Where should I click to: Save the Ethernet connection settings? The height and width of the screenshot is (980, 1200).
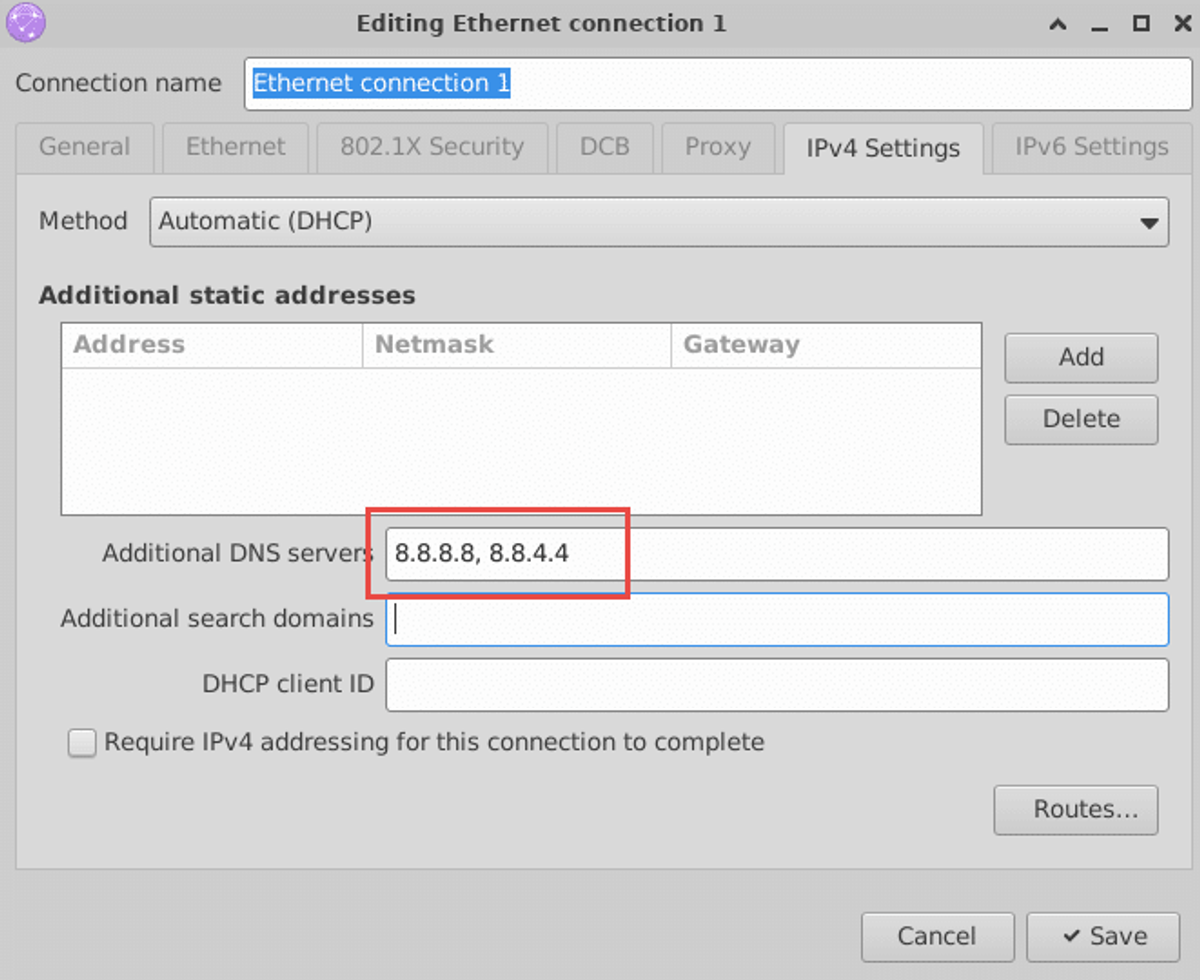point(1103,937)
